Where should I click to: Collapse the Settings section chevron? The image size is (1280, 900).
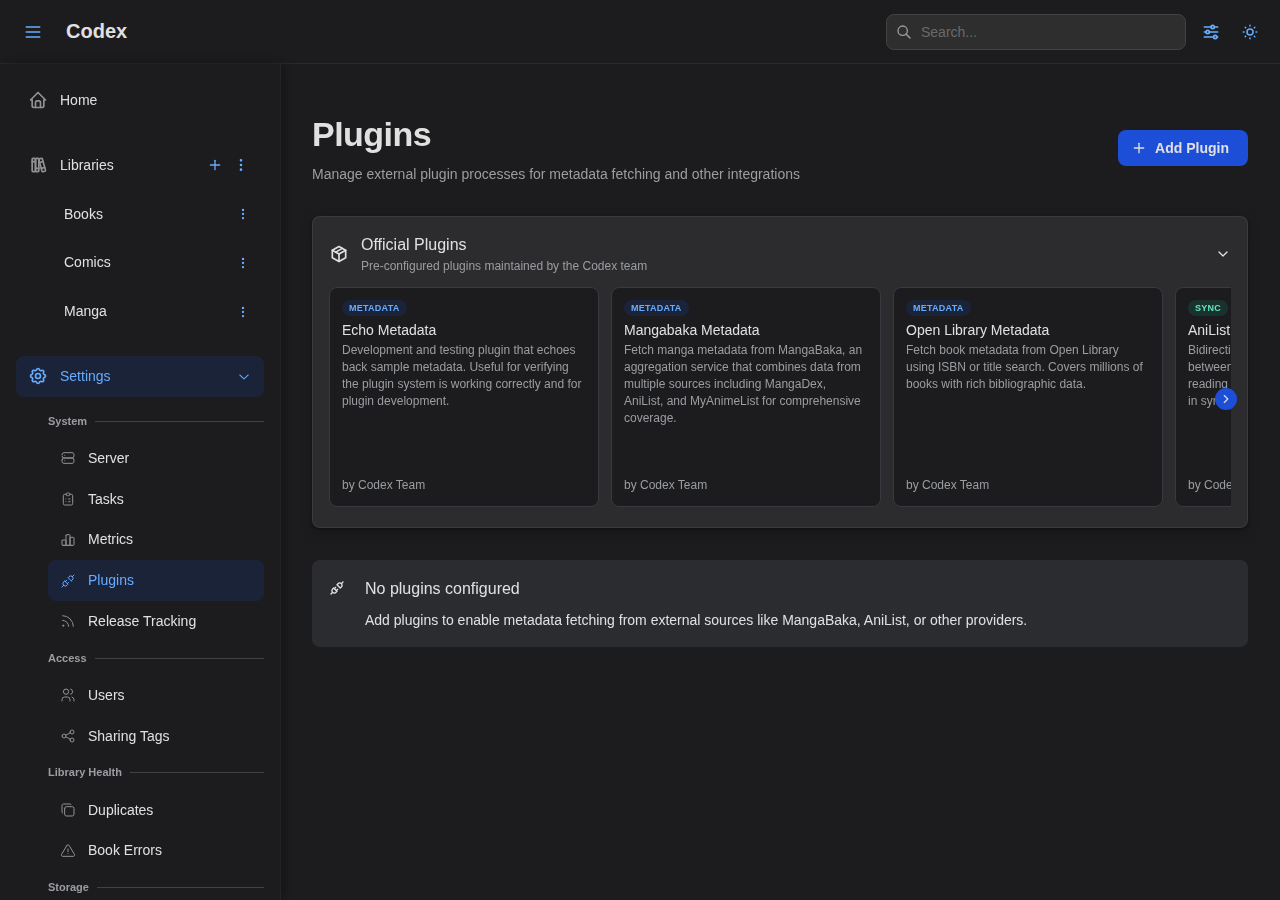pos(244,377)
